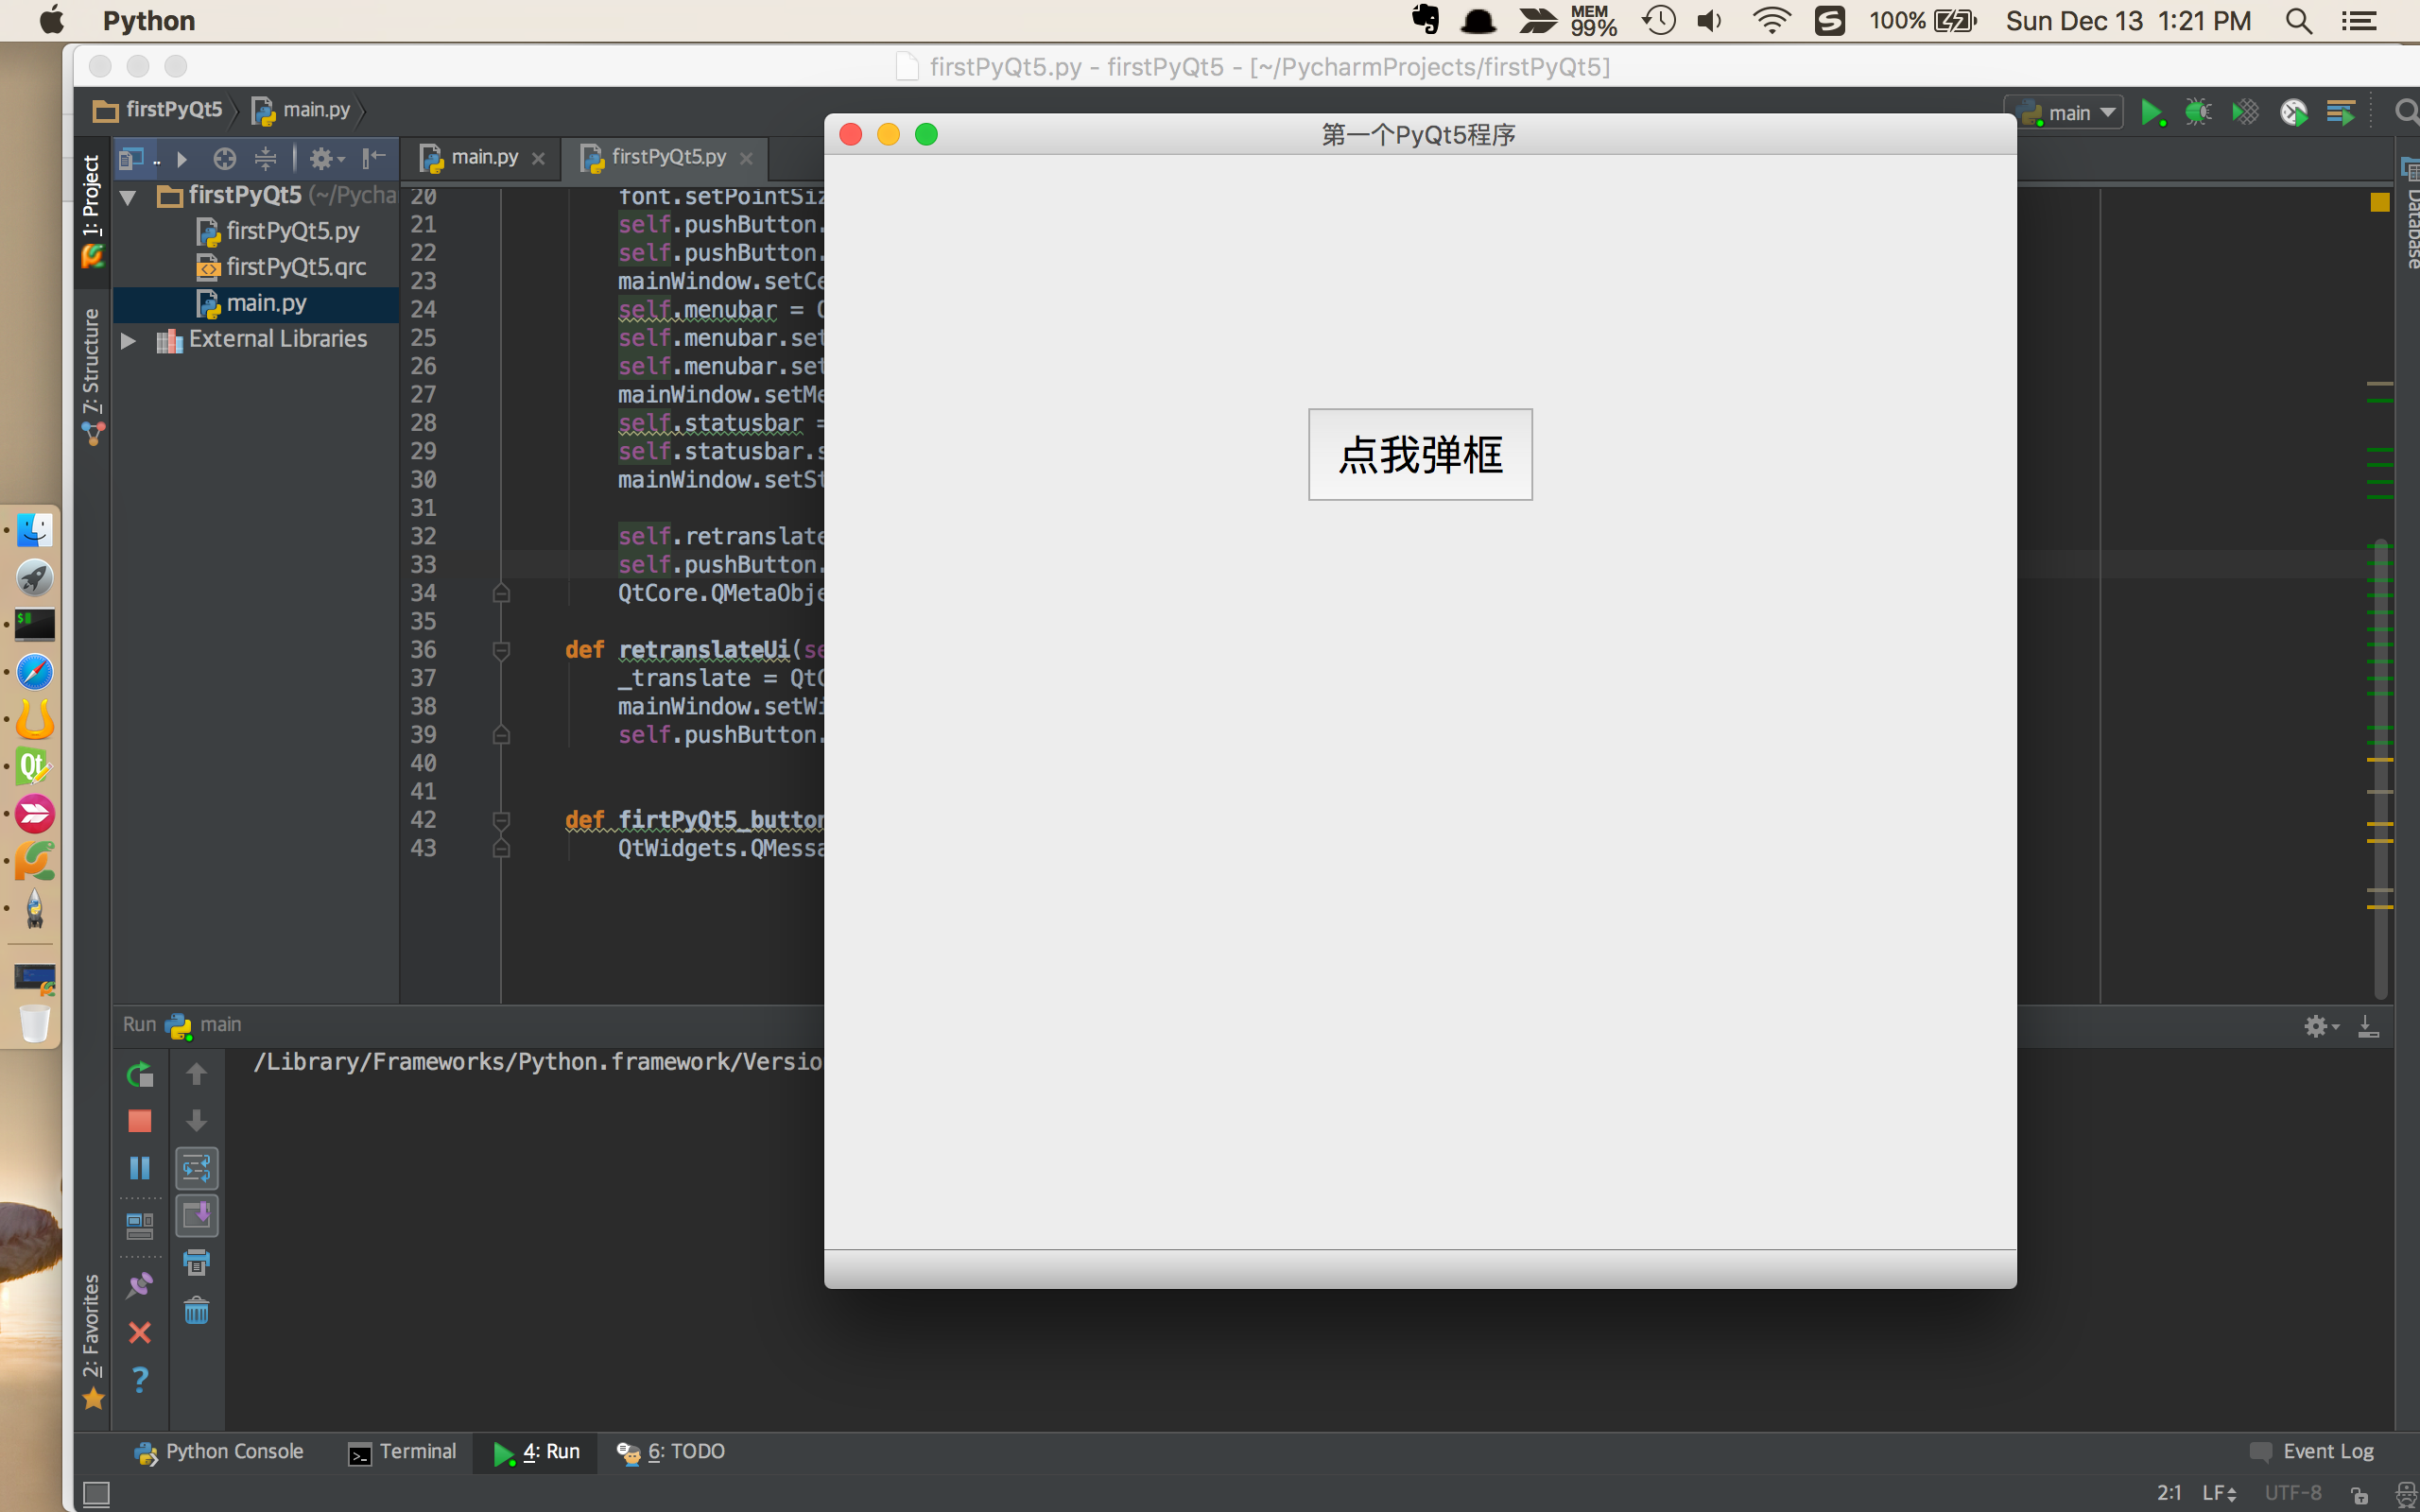This screenshot has width=2420, height=1512.
Task: Pause output with the pause icon
Action: click(x=140, y=1167)
